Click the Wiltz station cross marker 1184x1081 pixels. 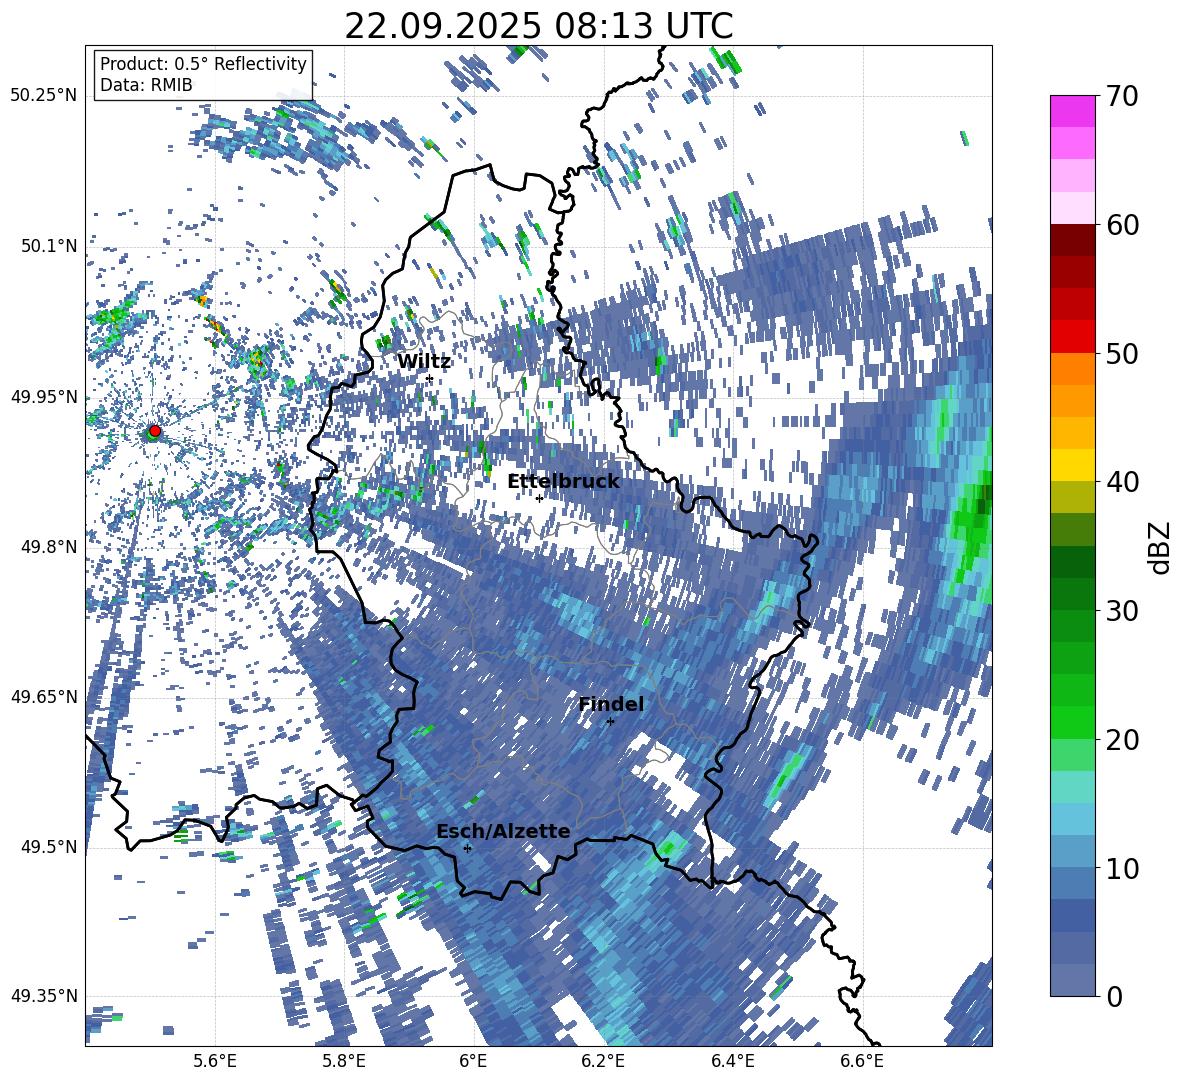430,378
